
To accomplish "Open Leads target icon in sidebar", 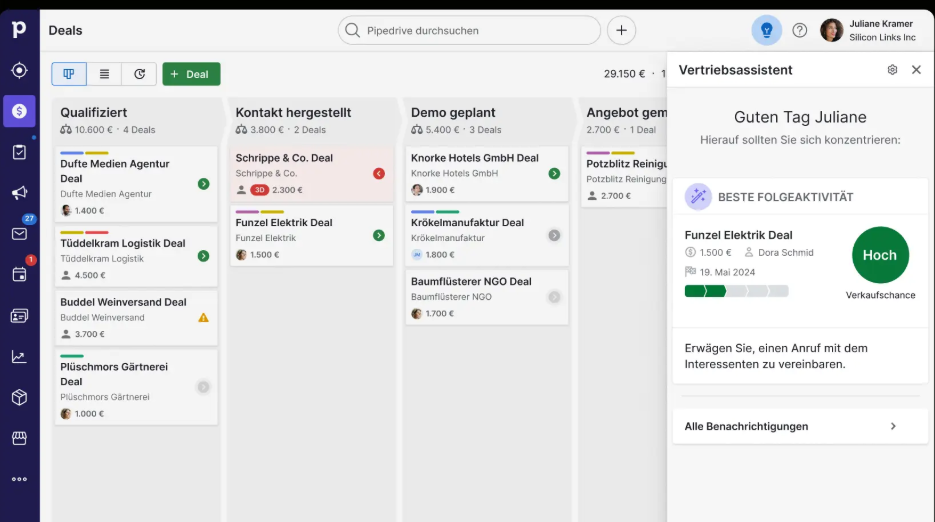I will (19, 70).
